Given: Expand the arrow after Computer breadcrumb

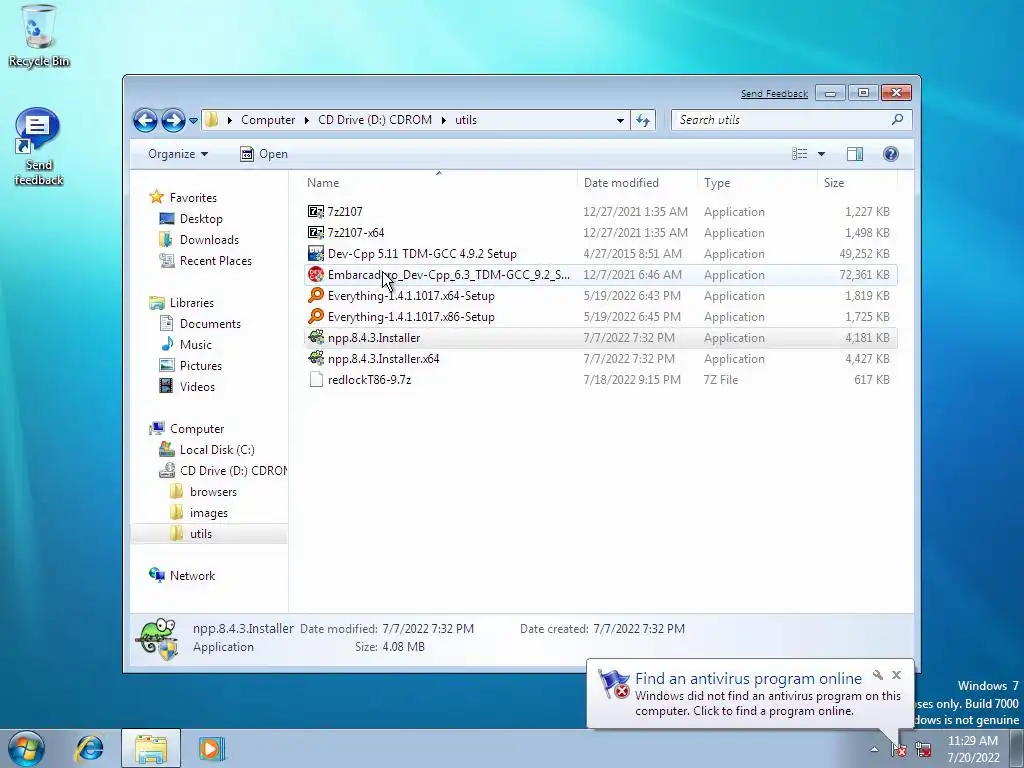Looking at the screenshot, I should coord(306,120).
